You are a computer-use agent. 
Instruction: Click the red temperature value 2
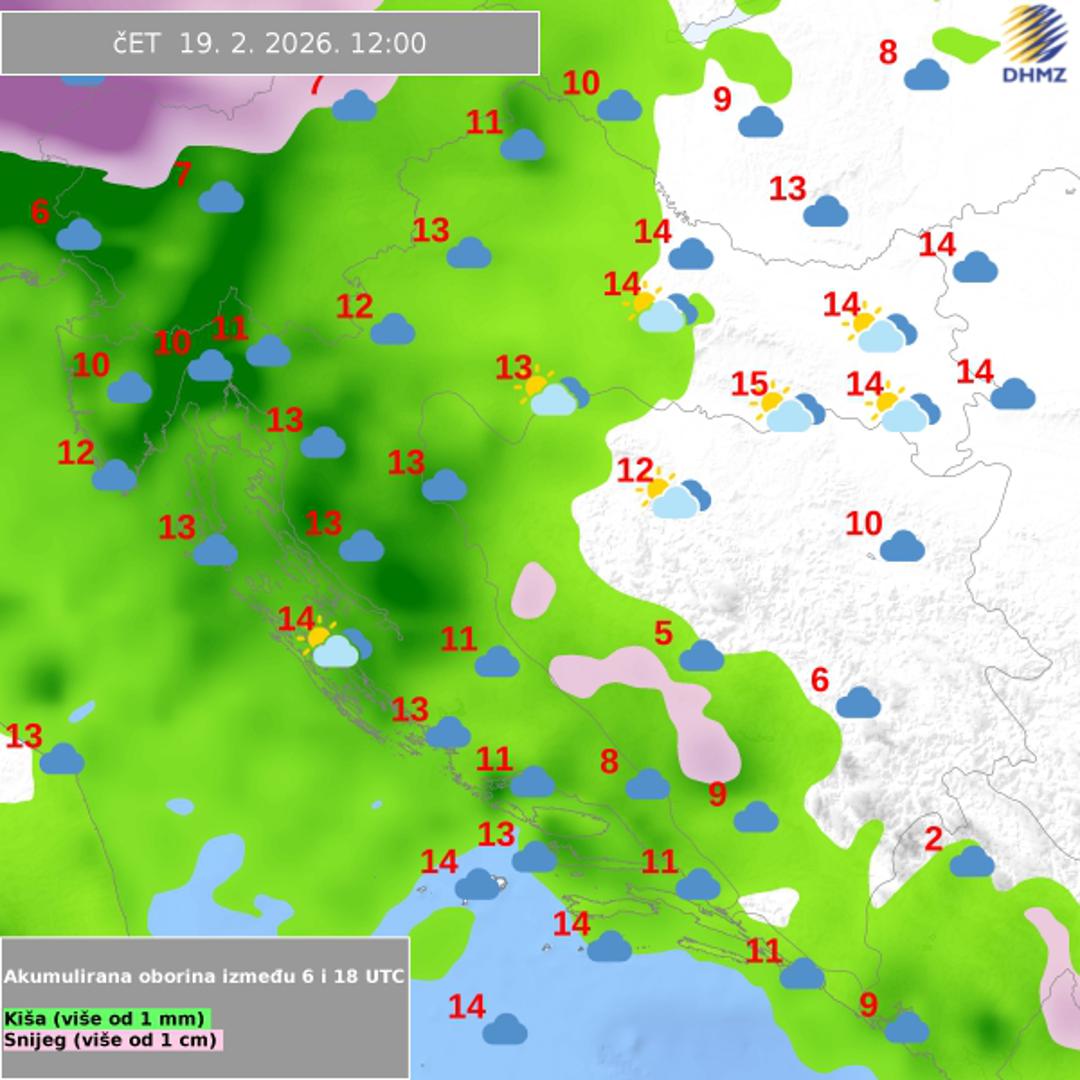click(x=932, y=839)
